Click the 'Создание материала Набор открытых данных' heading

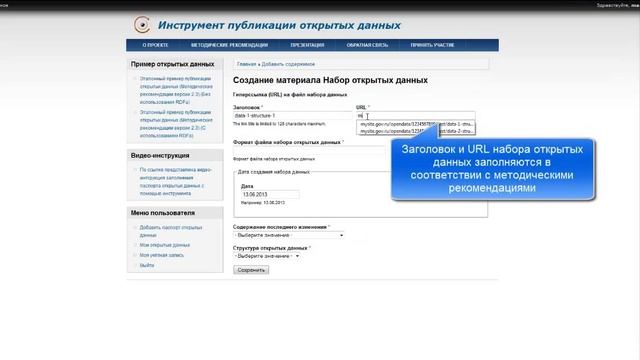point(330,80)
